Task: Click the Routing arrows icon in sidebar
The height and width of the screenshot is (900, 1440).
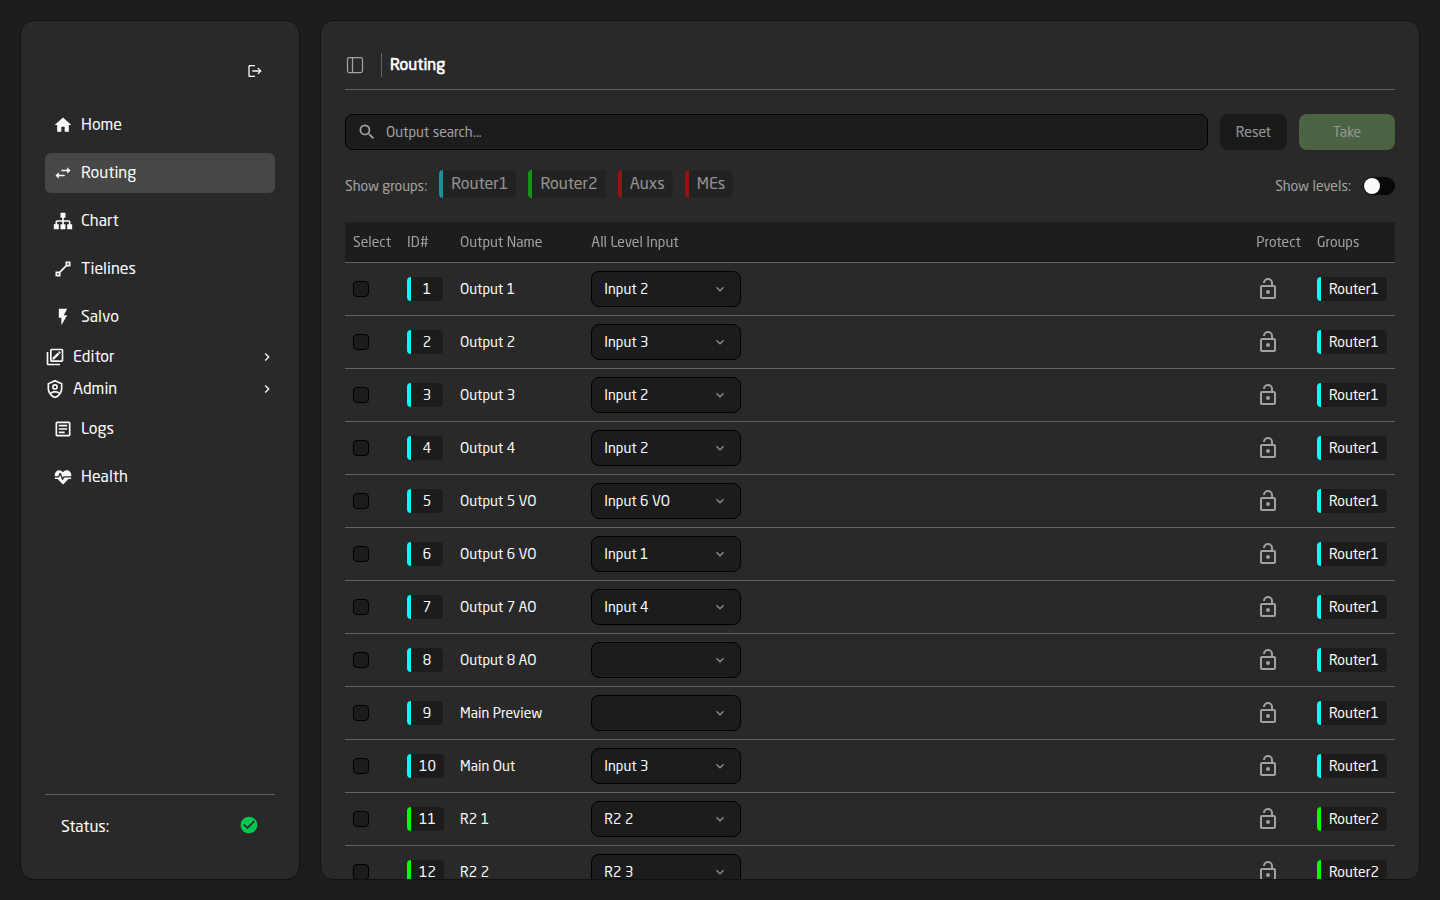Action: point(63,173)
